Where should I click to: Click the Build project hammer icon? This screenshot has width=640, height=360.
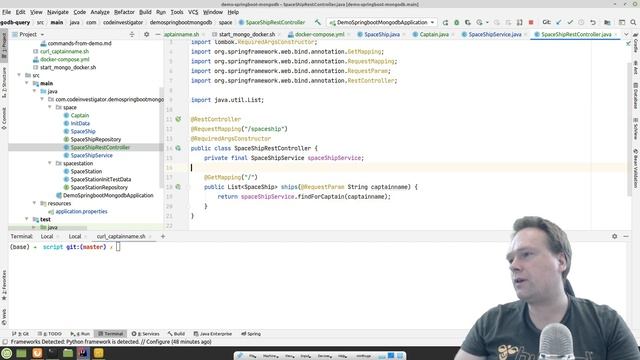point(318,22)
